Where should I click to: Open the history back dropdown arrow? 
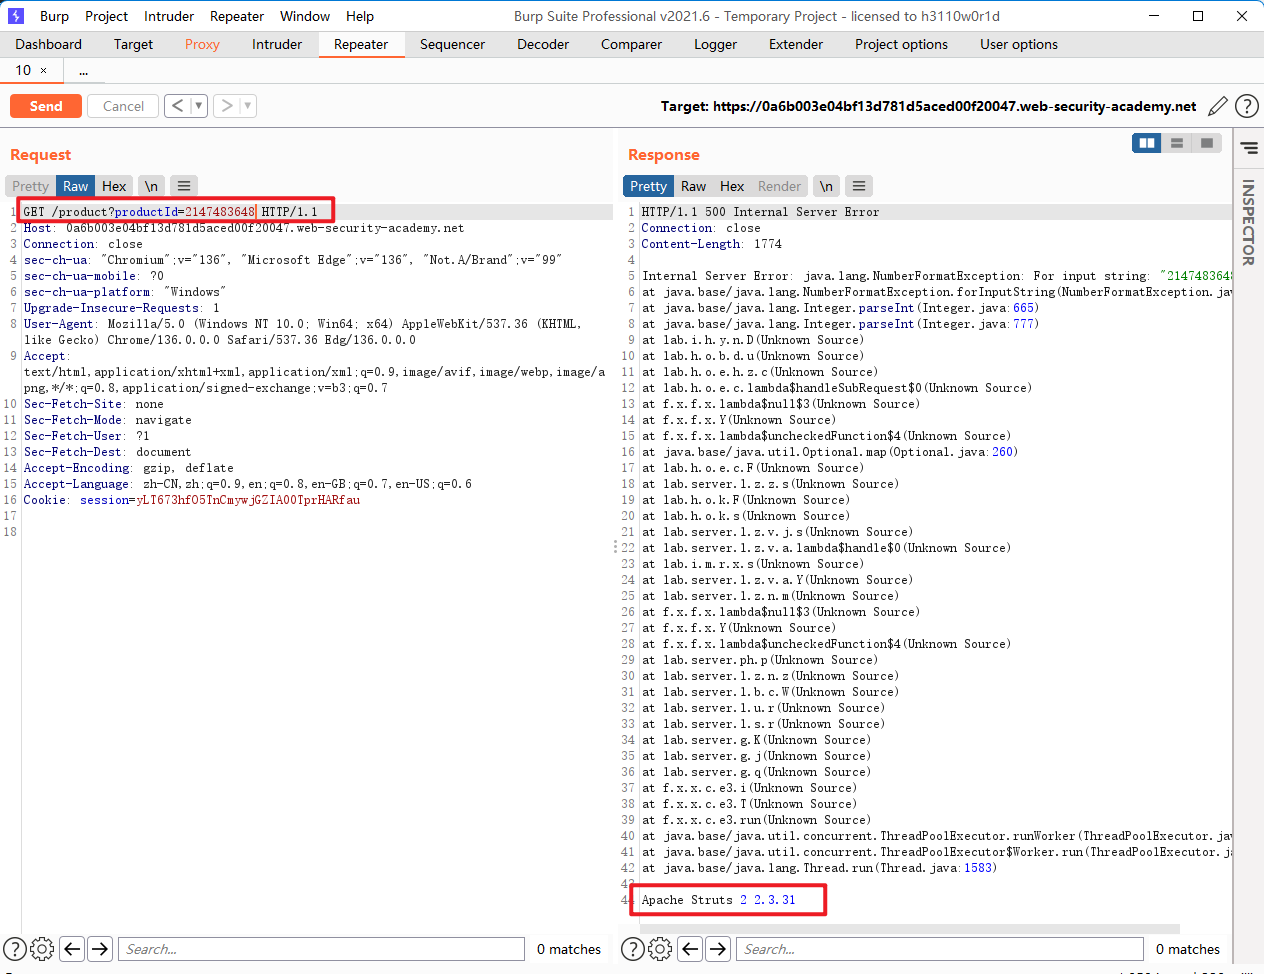click(198, 105)
